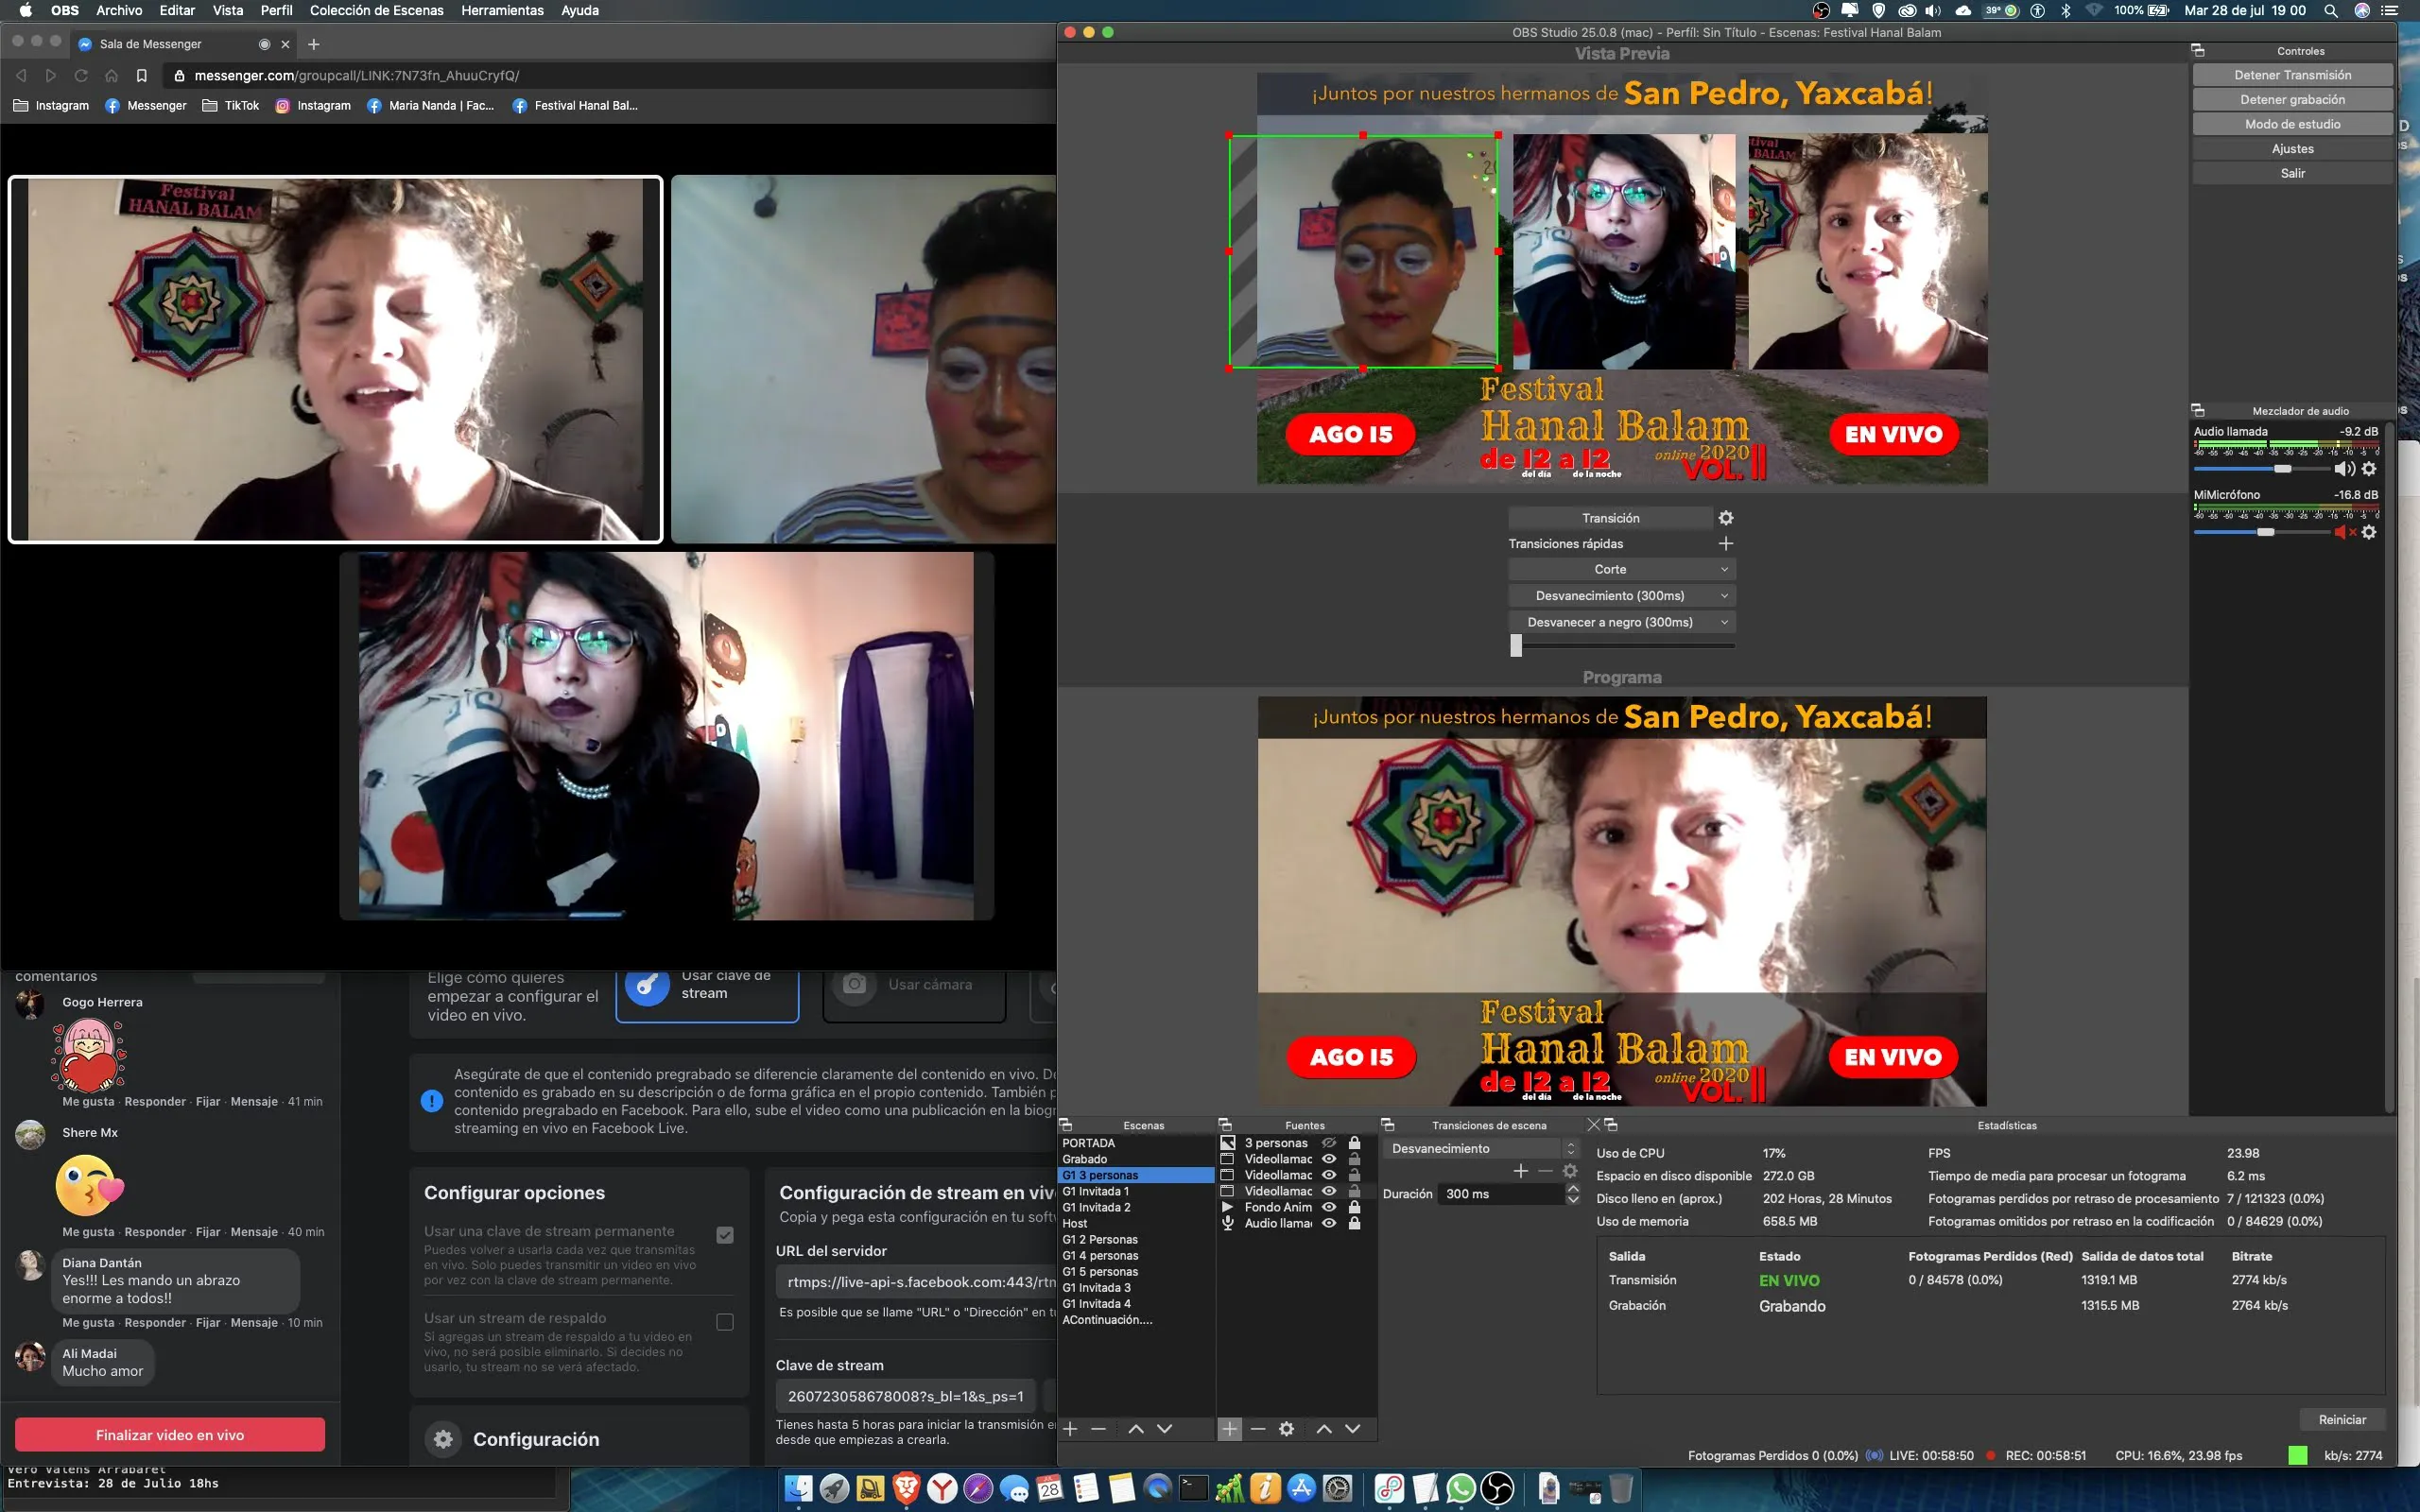Enable Usar un stream de respaldo checkbox

[725, 1322]
